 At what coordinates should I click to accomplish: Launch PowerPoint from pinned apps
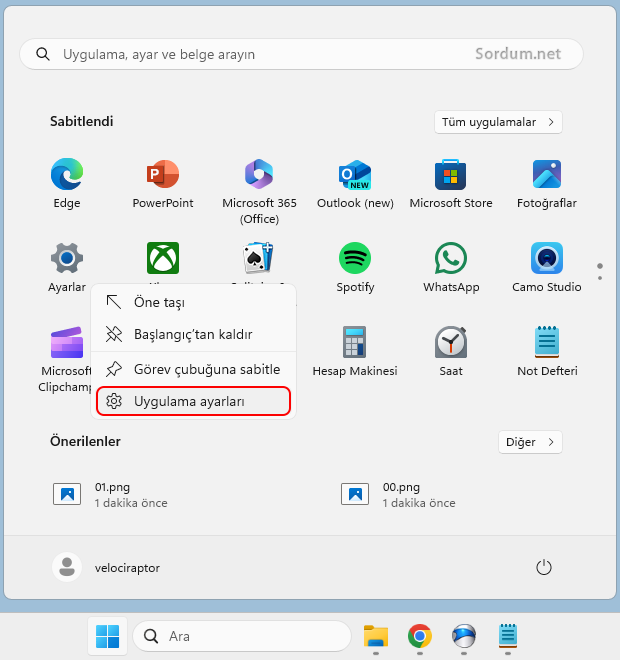pos(163,183)
